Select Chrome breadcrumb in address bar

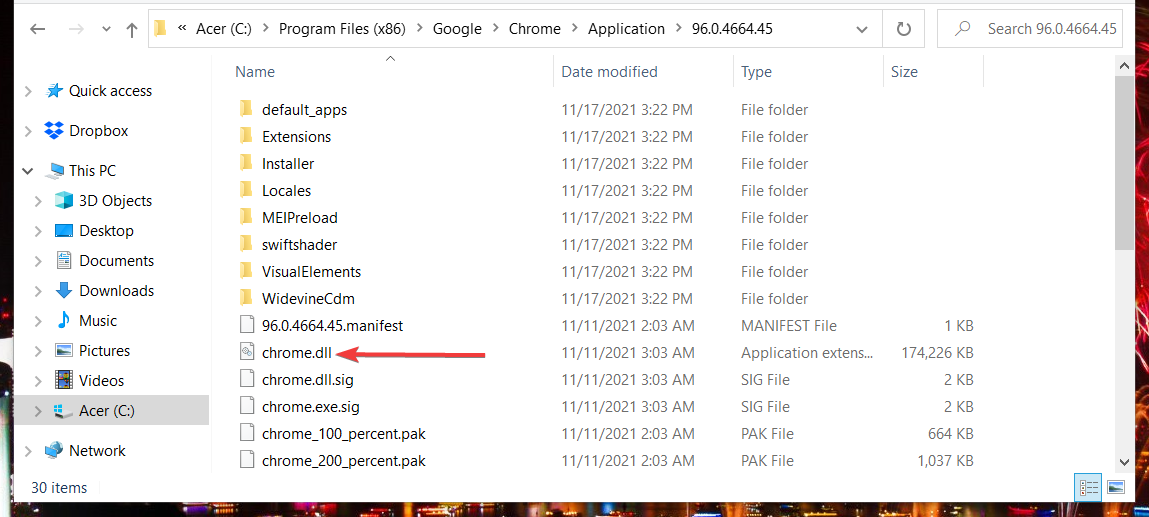(x=536, y=29)
